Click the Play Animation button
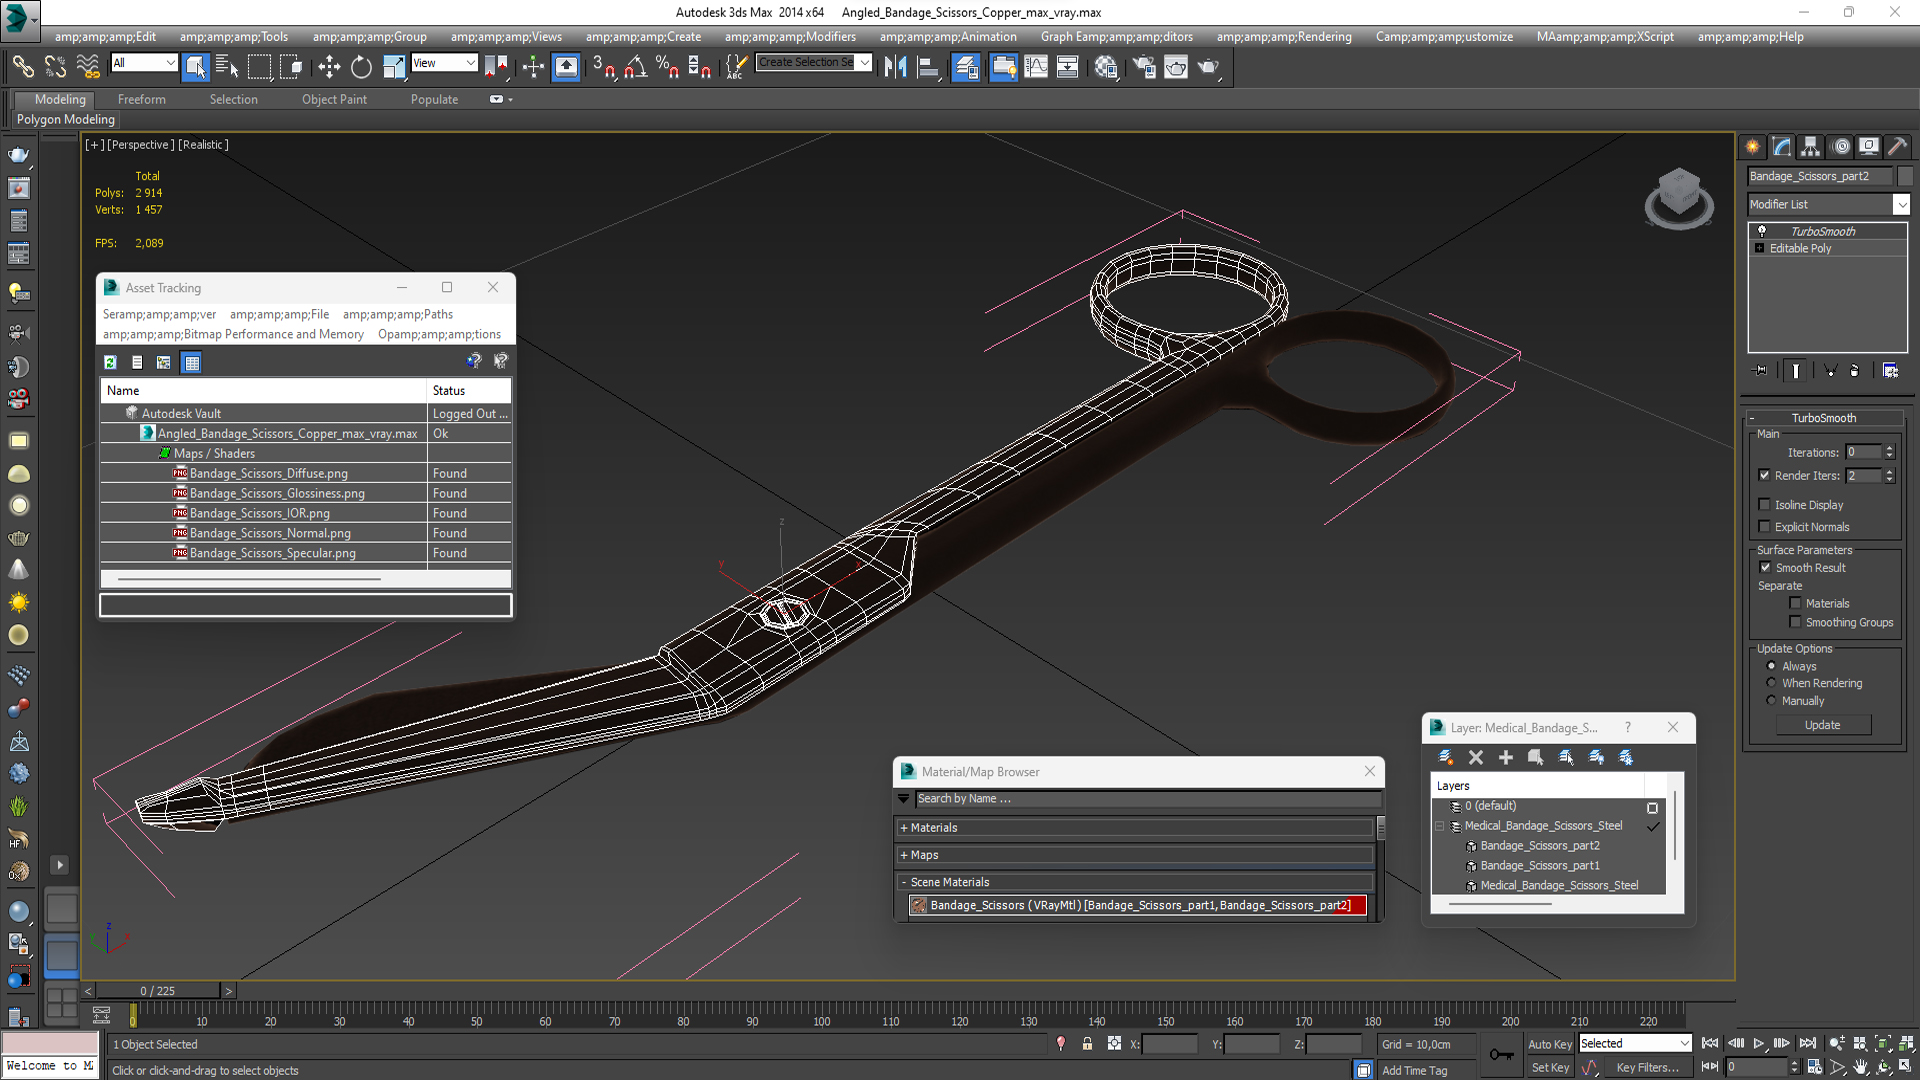1920x1080 pixels. 1759,1043
